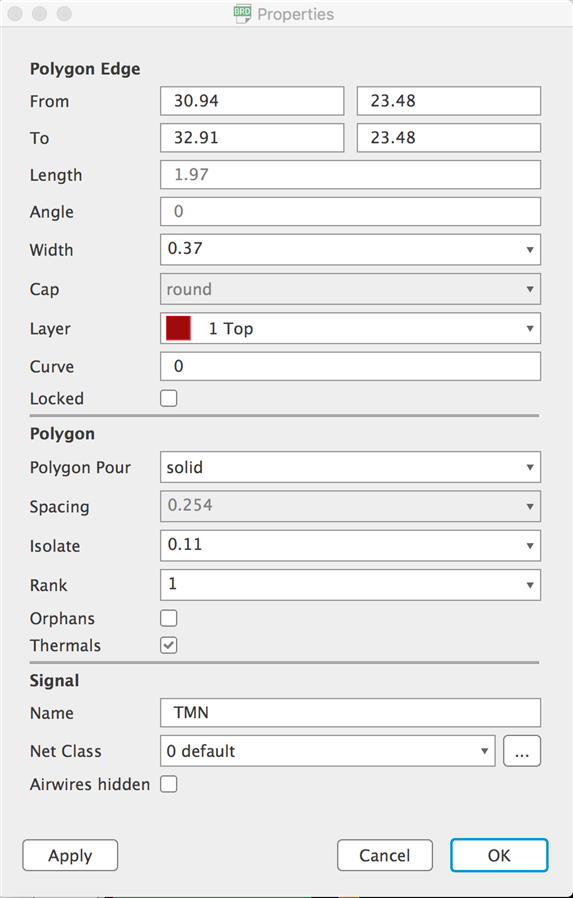Confirm with the OK button

499,855
